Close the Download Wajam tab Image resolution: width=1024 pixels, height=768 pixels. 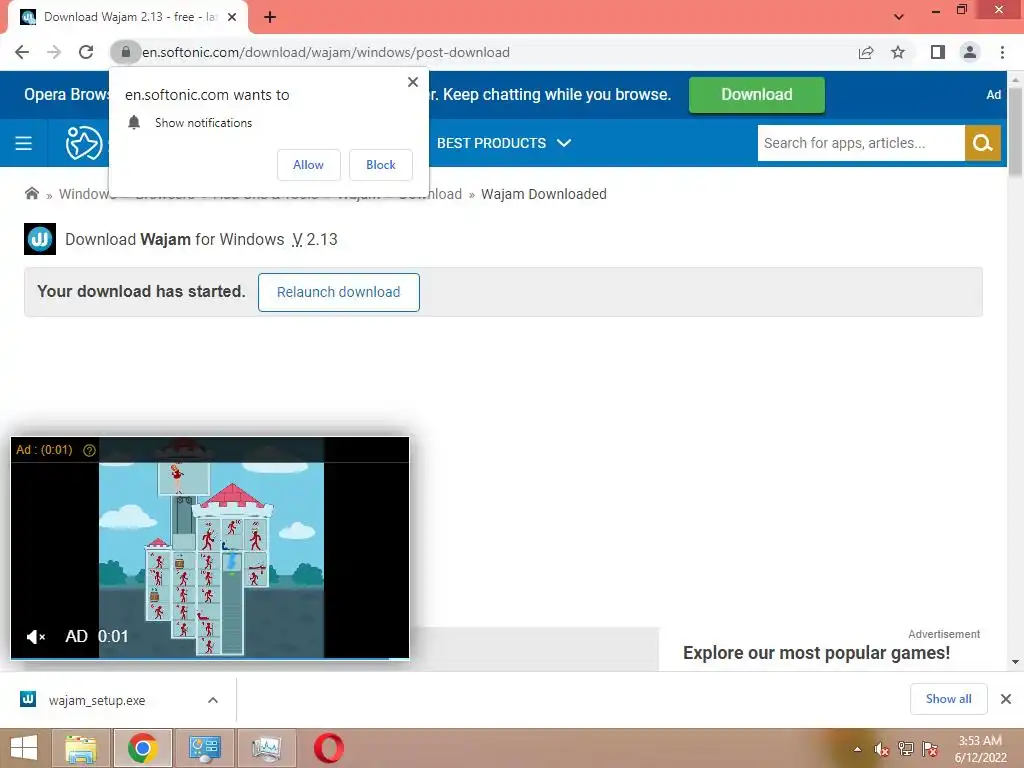coord(232,17)
